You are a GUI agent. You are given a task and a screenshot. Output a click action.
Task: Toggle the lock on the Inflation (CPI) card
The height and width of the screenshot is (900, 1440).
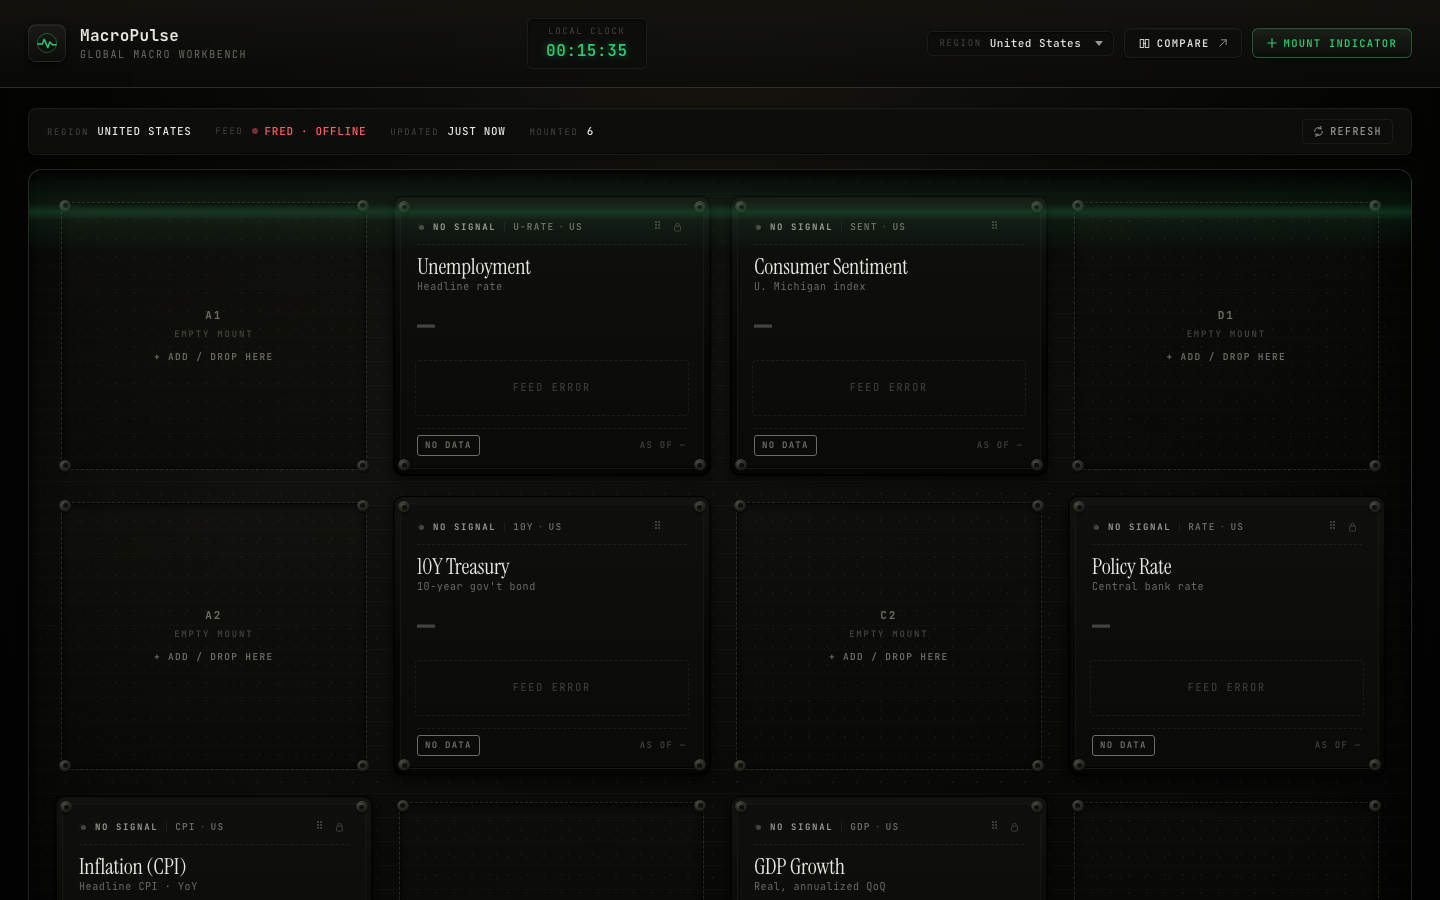click(x=339, y=827)
